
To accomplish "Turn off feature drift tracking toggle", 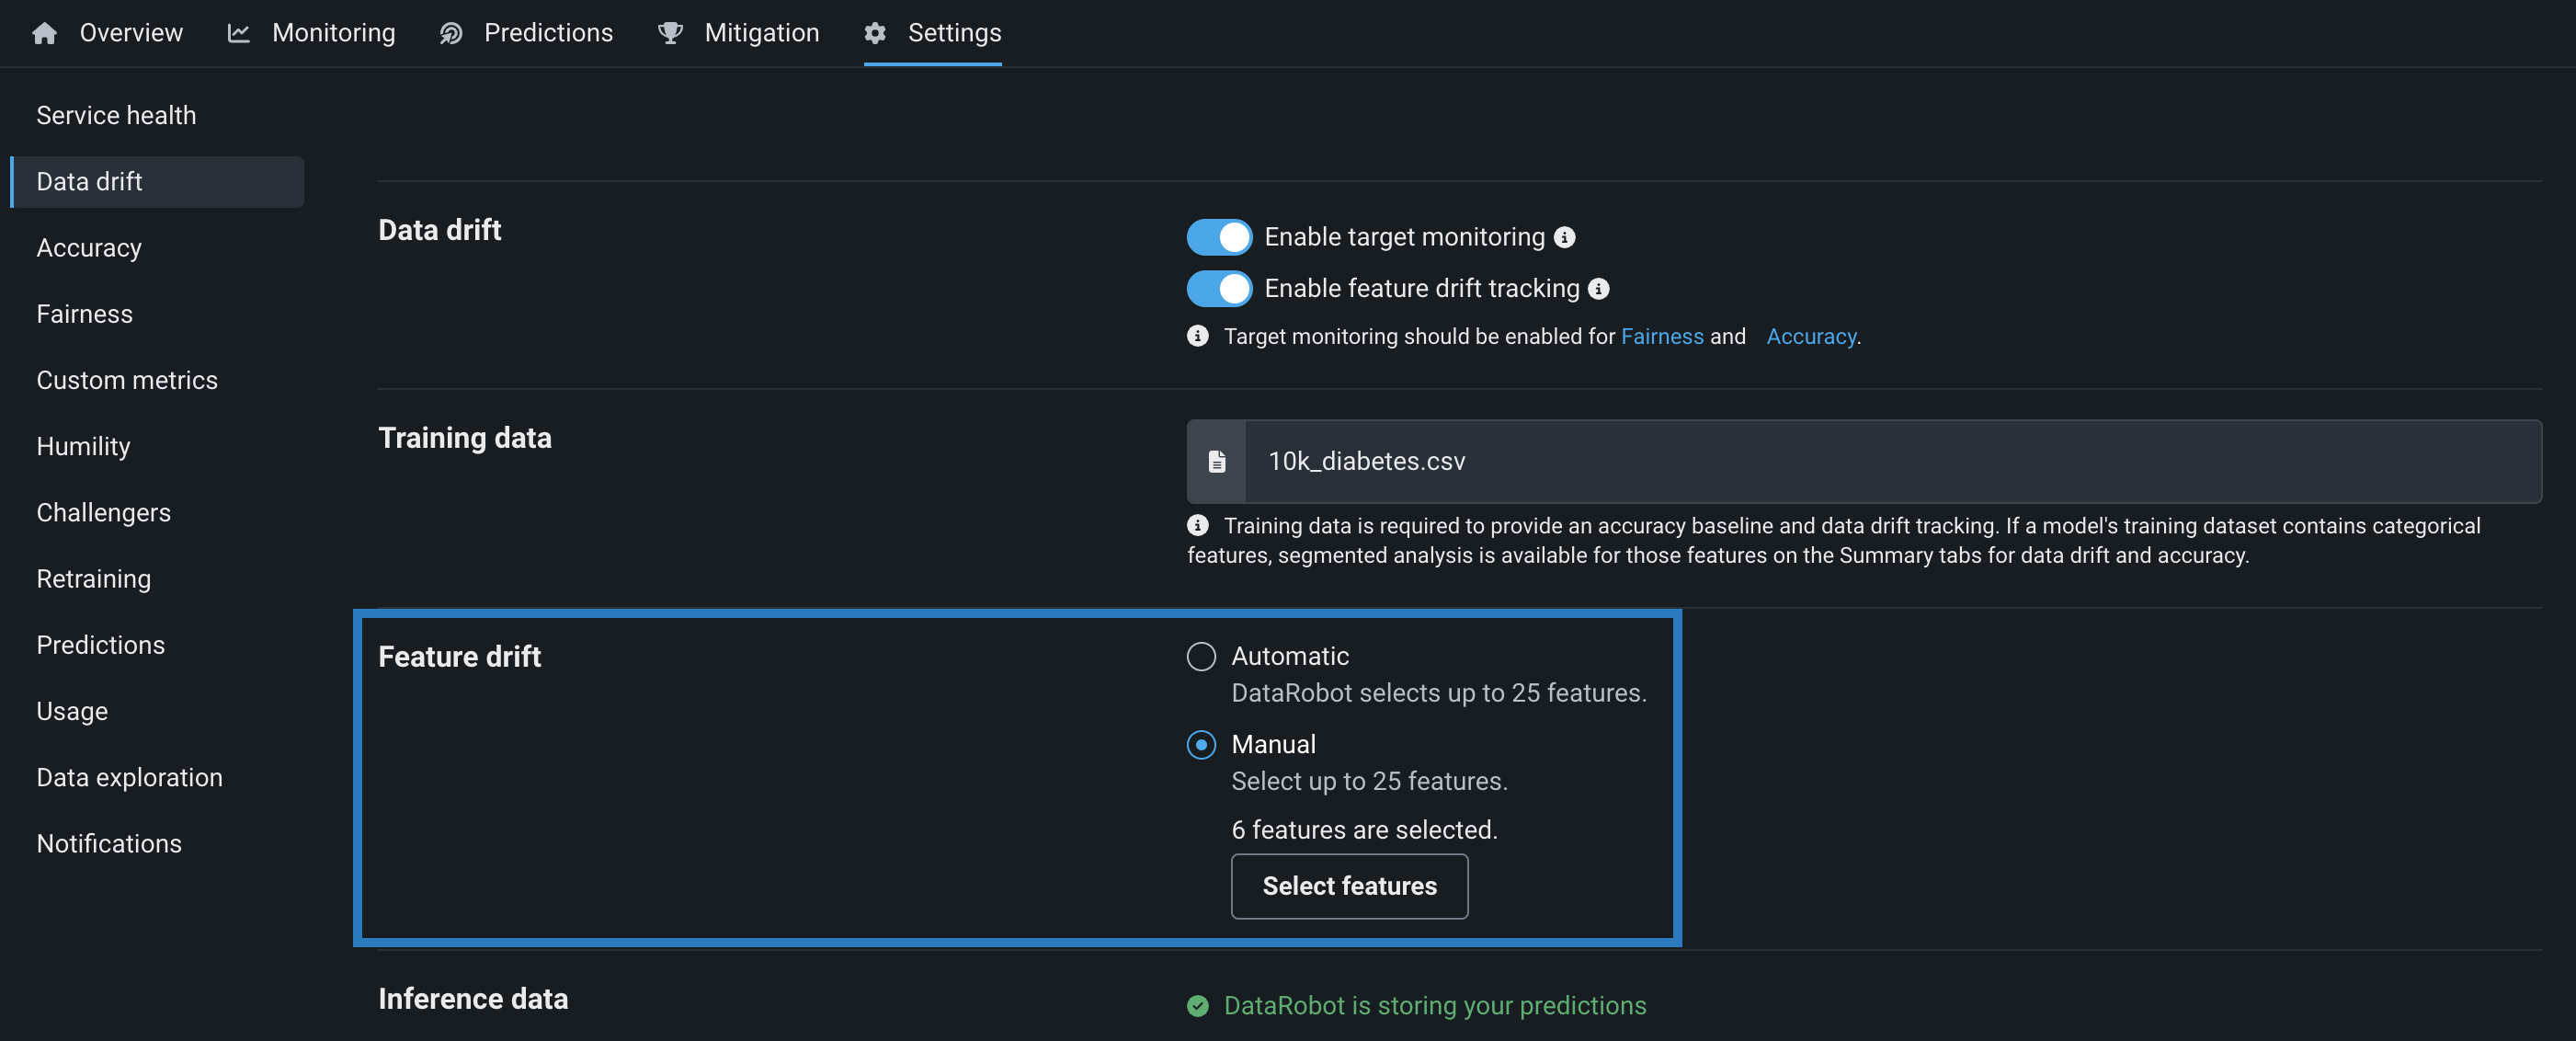I will click(x=1219, y=289).
